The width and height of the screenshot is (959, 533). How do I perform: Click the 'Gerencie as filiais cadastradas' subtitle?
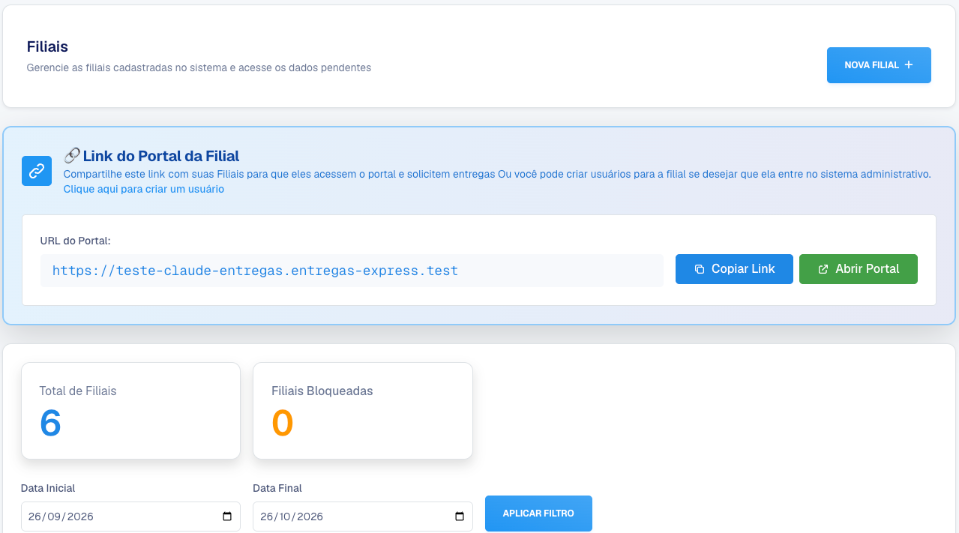(x=199, y=67)
